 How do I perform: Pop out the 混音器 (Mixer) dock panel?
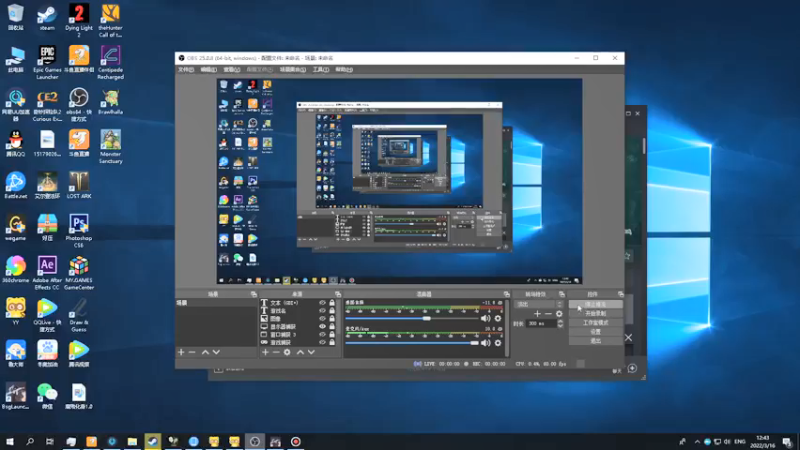(x=507, y=294)
